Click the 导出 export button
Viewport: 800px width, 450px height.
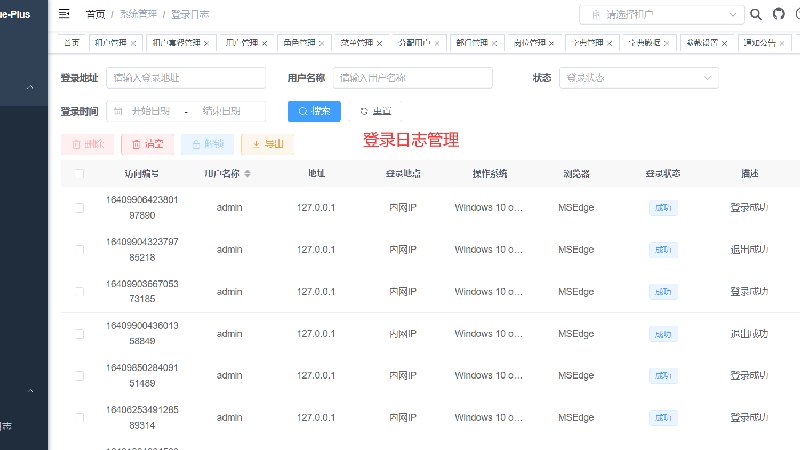268,144
